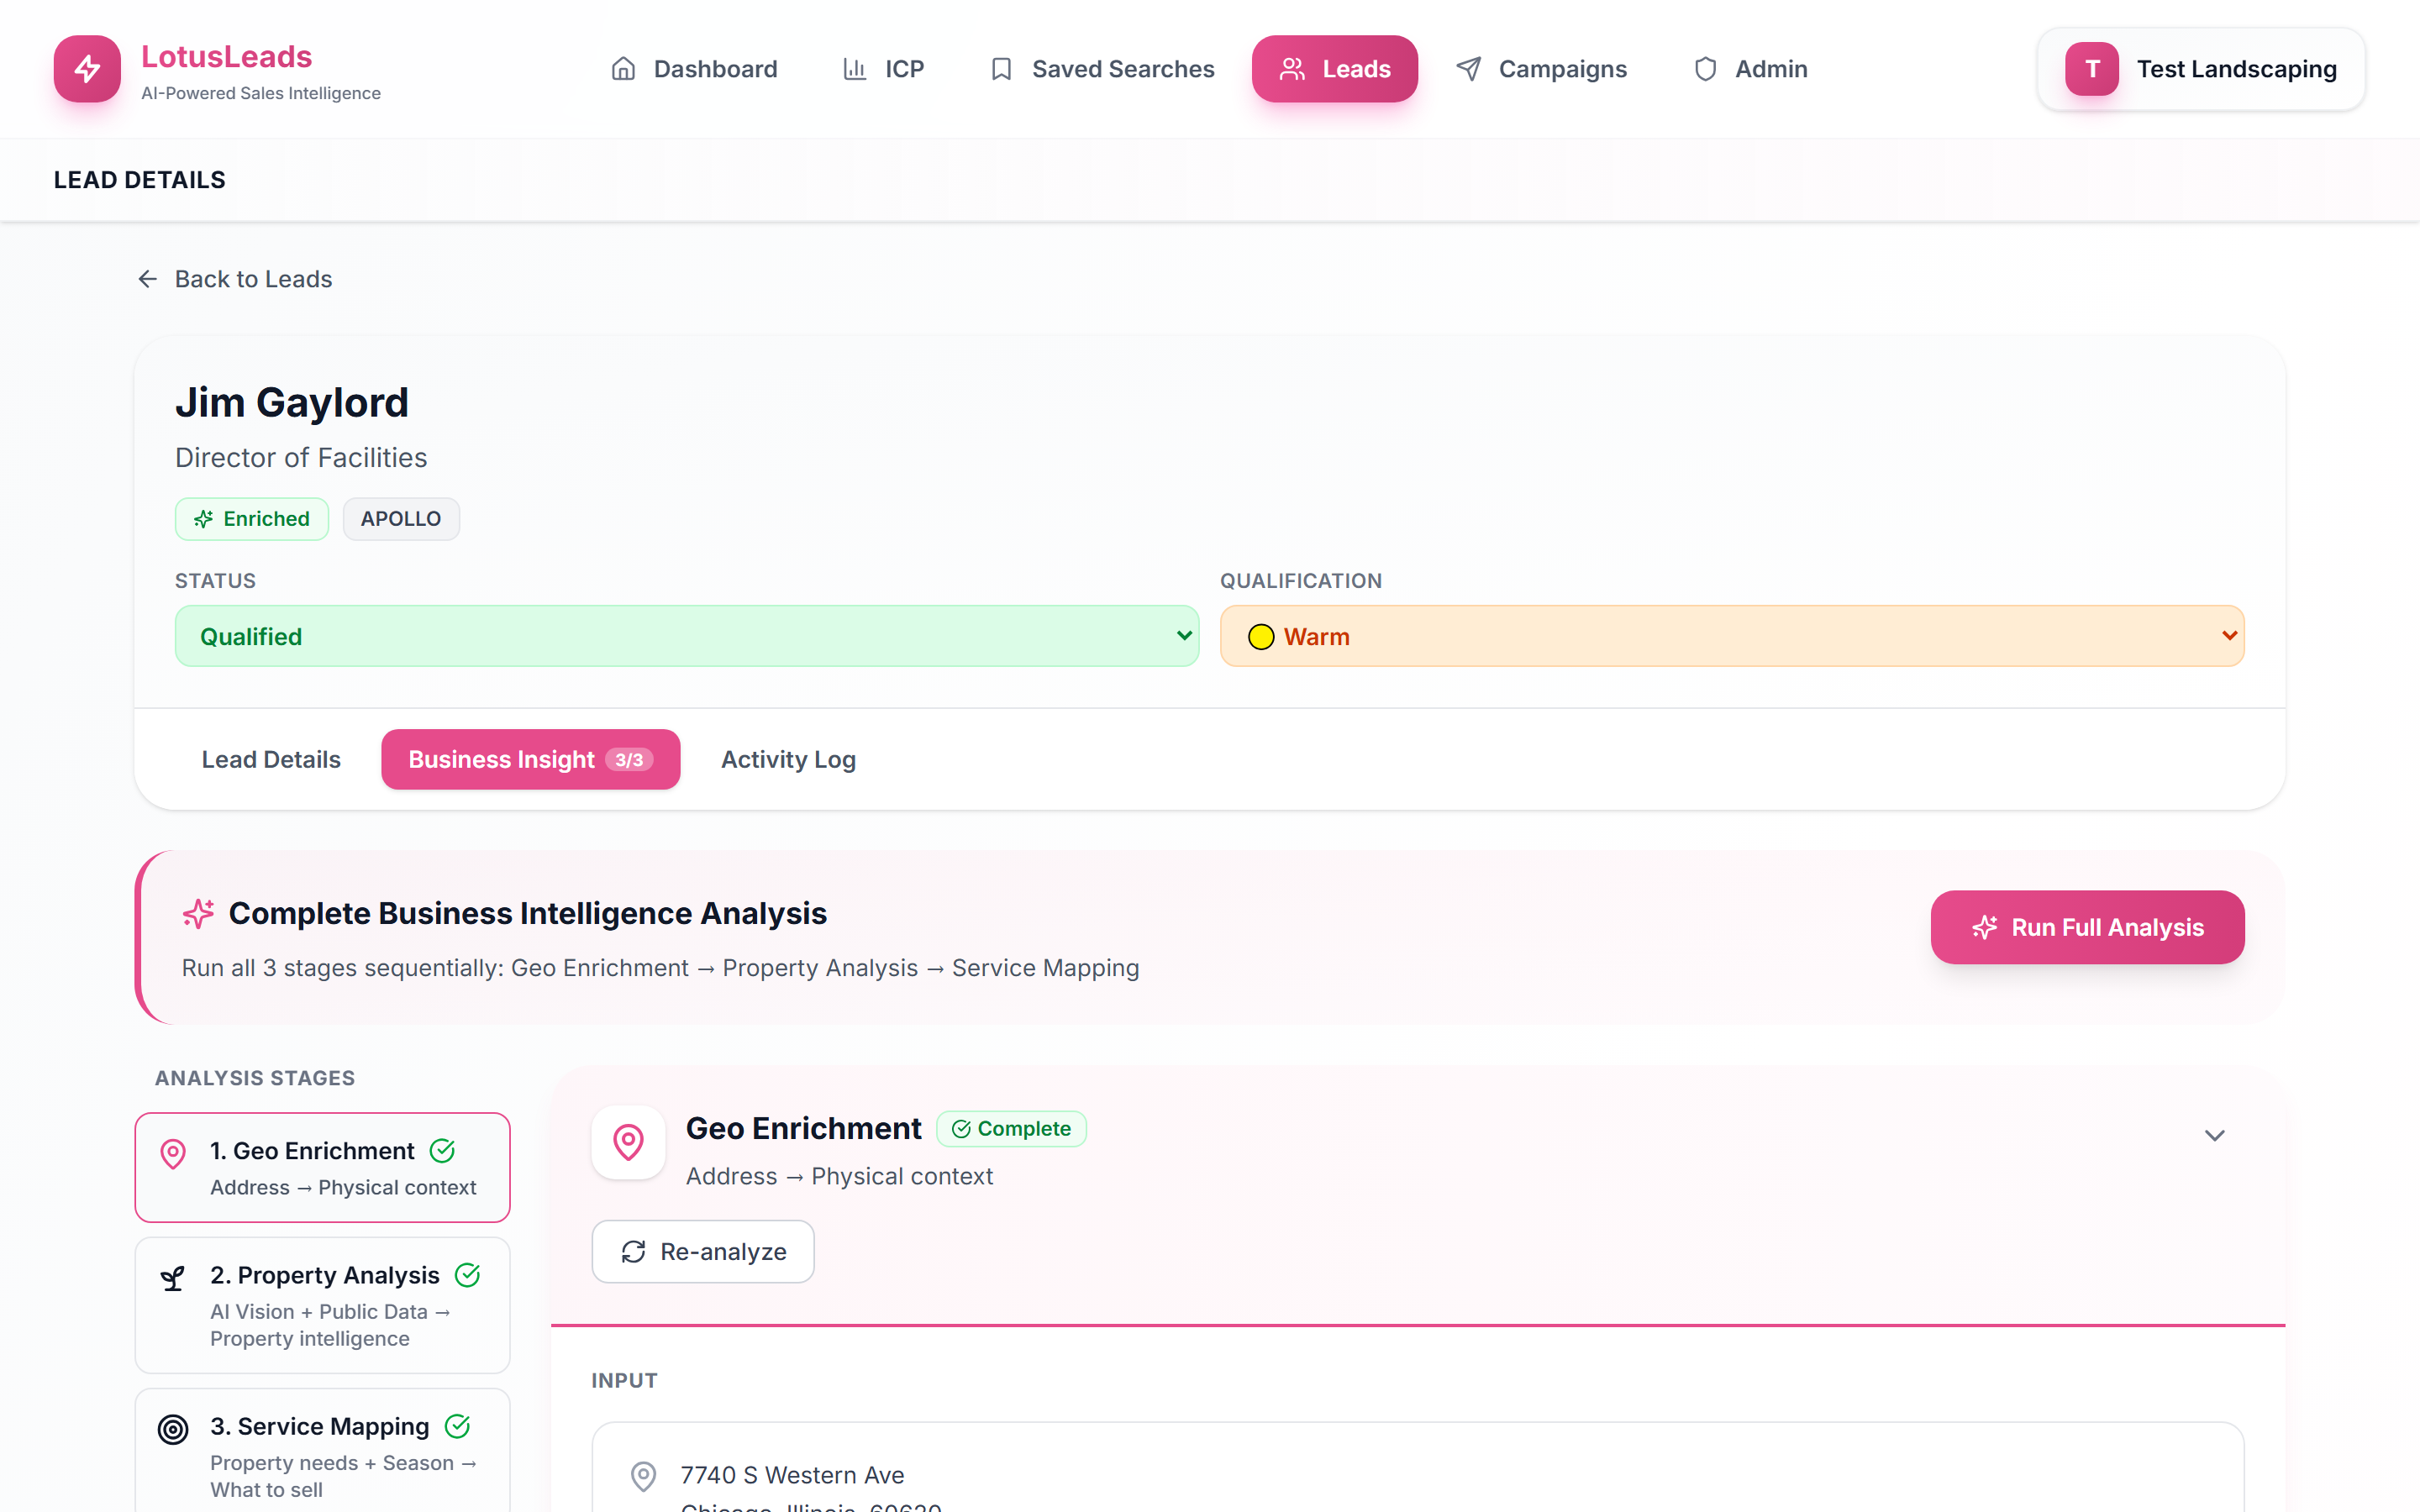Click the map pin icon in stage 1

click(173, 1154)
